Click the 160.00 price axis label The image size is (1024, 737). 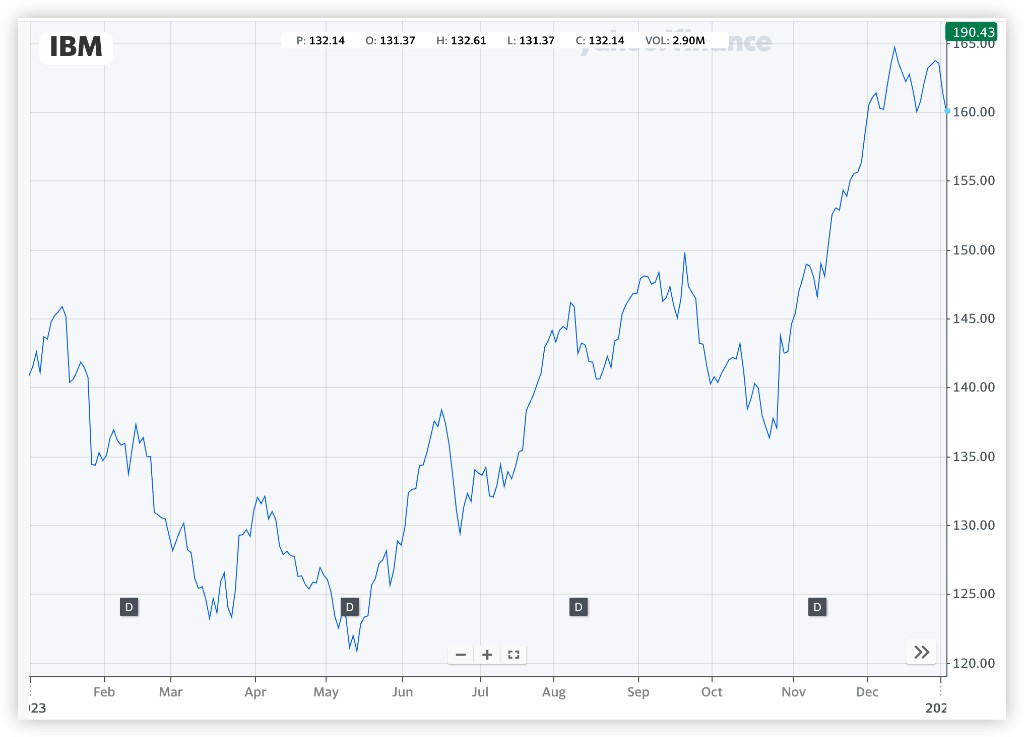pyautogui.click(x=974, y=112)
